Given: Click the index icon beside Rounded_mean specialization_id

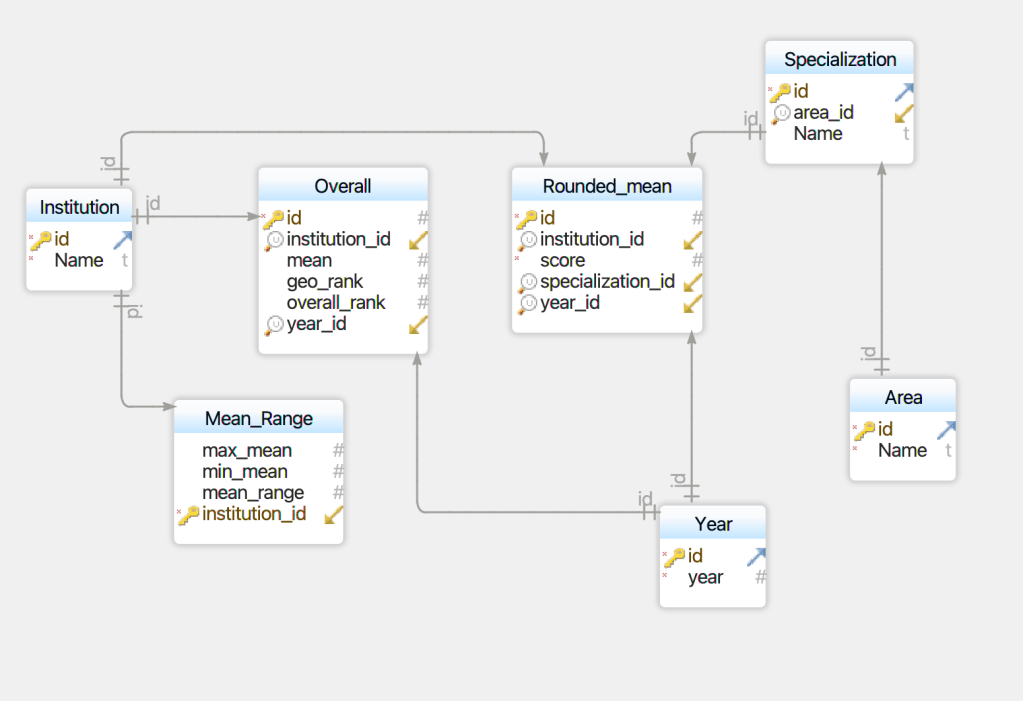Looking at the screenshot, I should tap(528, 282).
